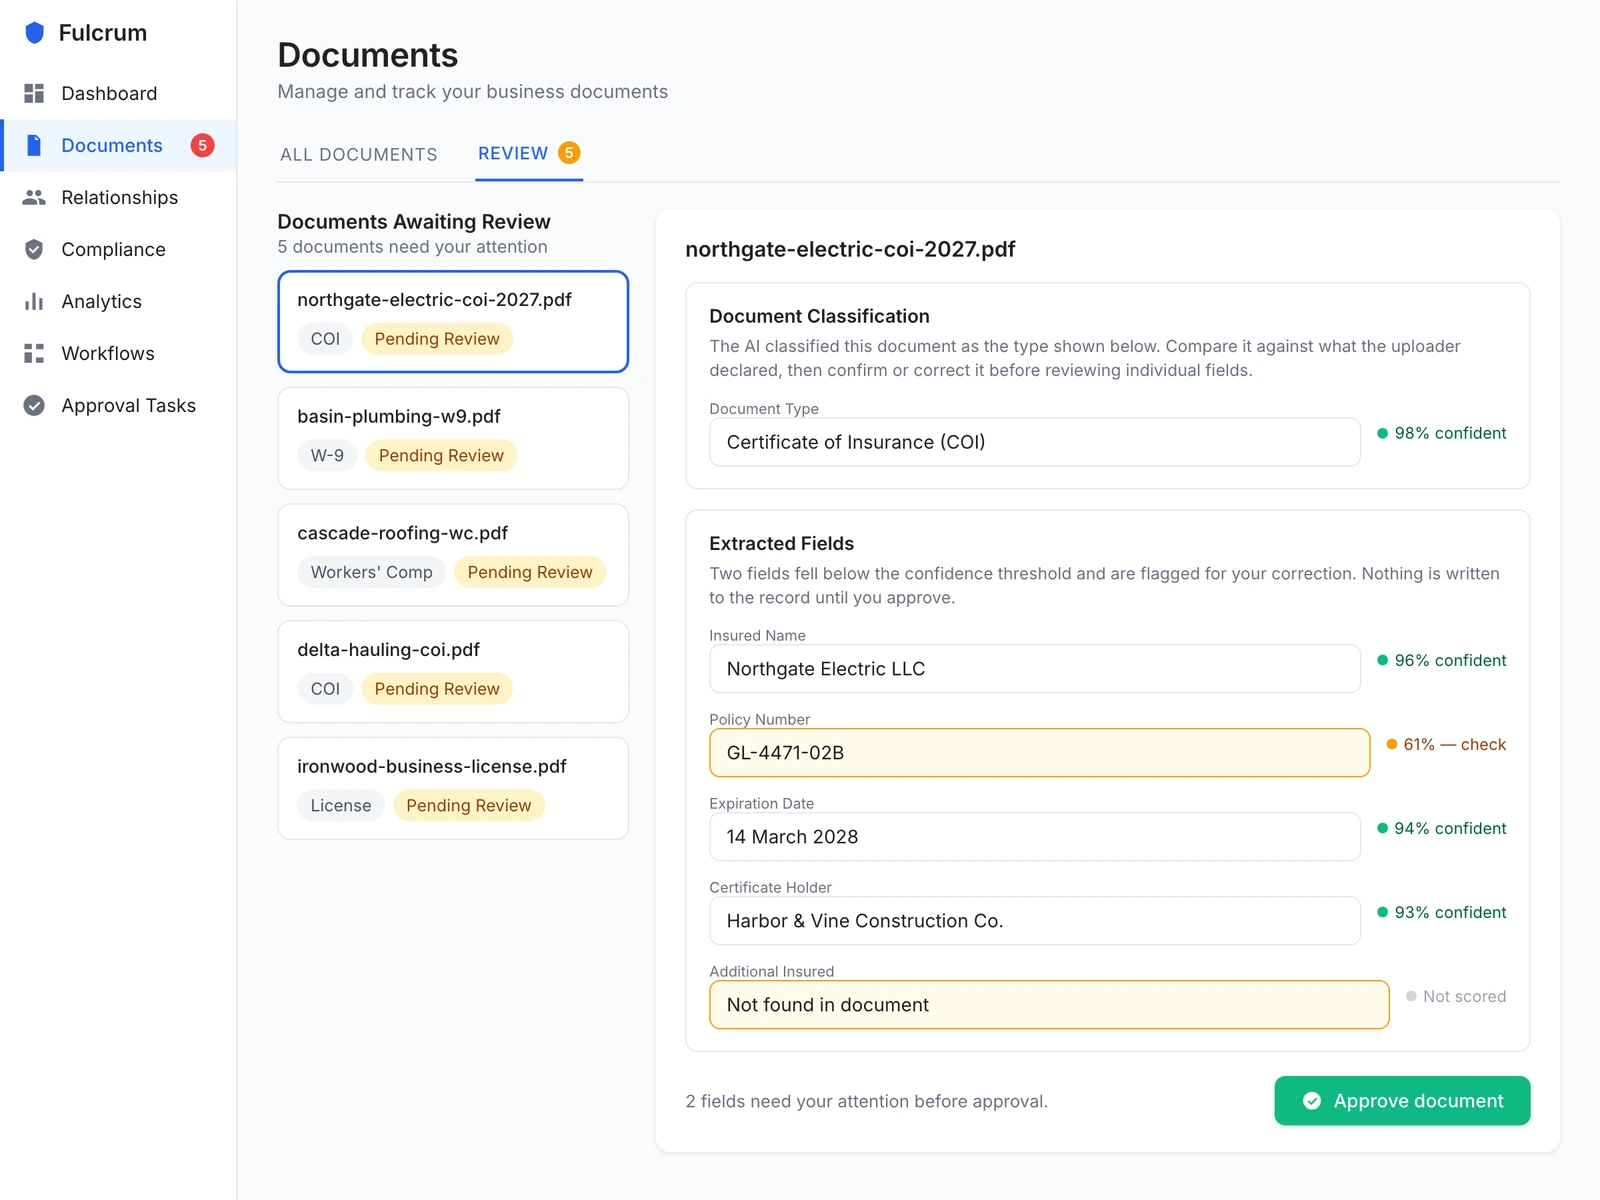
Task: Click the '98% confident' label
Action: [x=1450, y=433]
